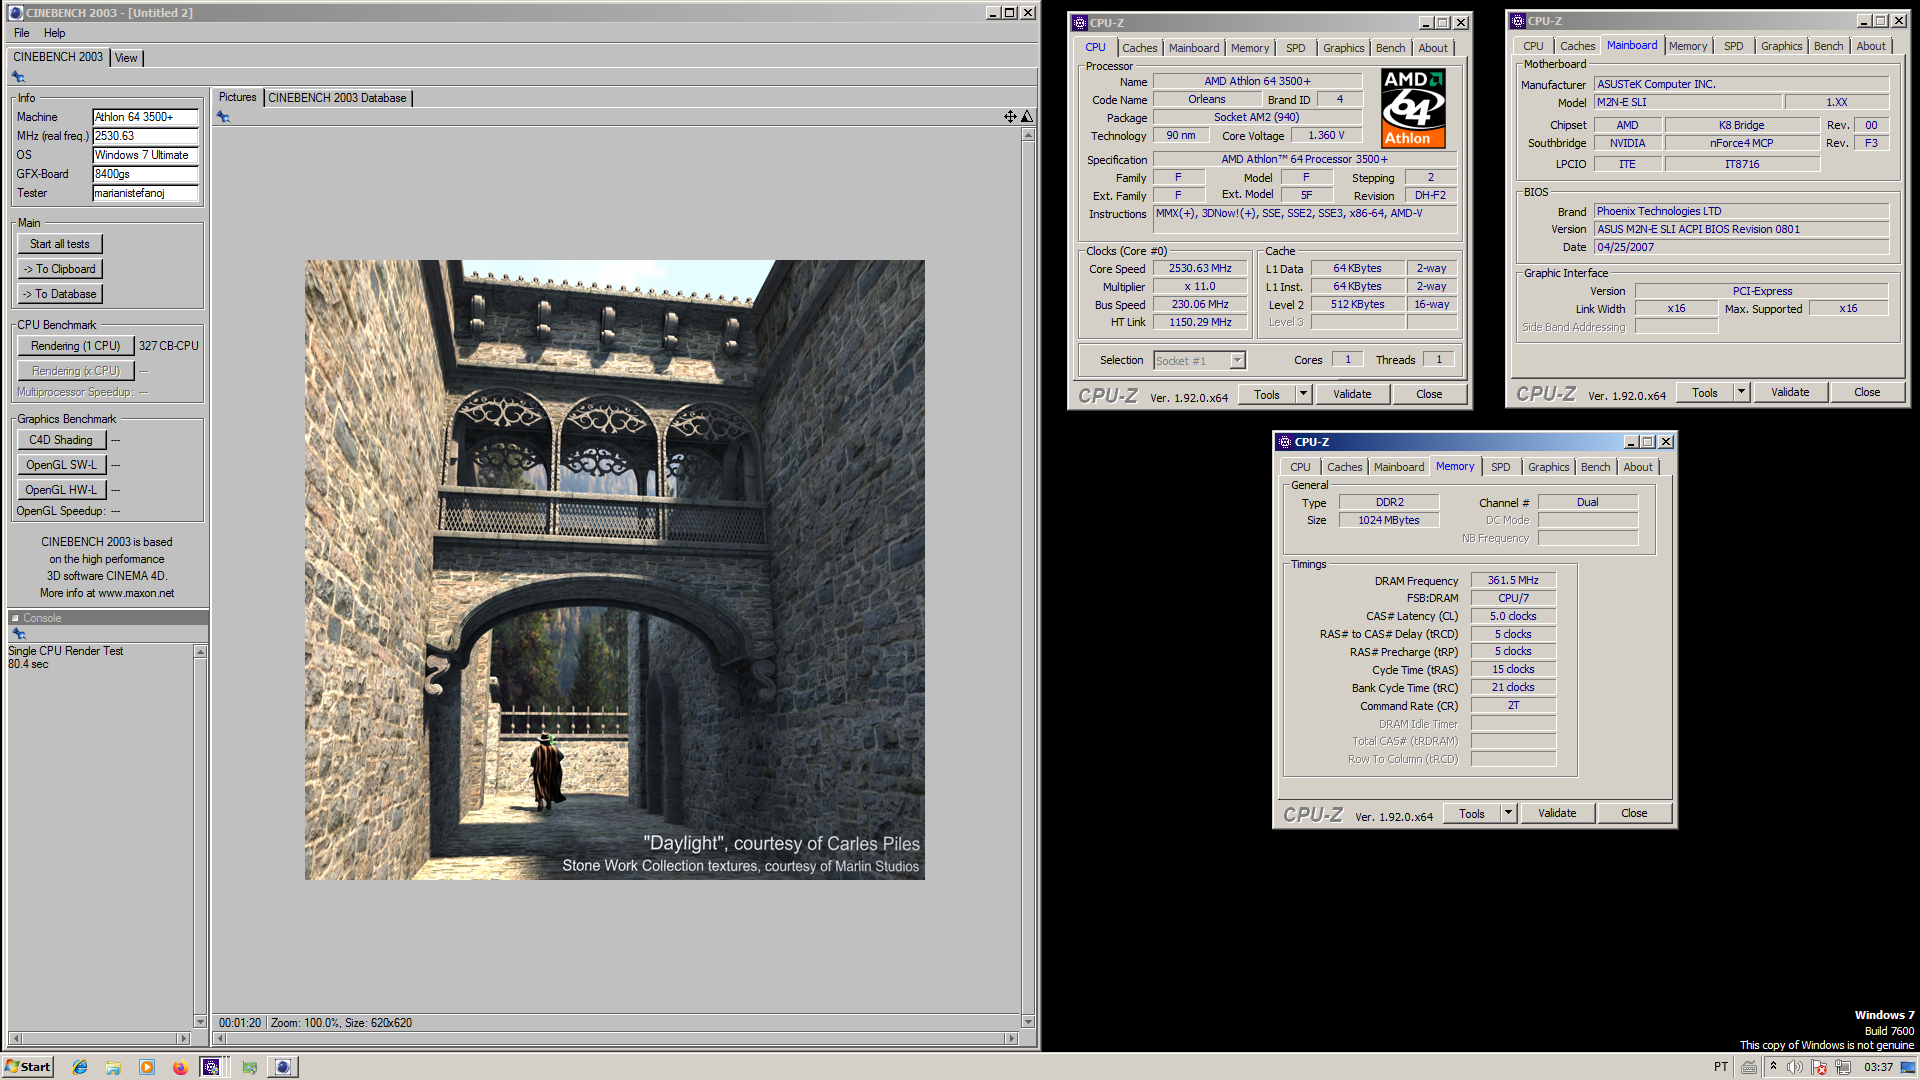Show hidden tray icons chevron
This screenshot has width=1920, height=1080.
point(1773,1066)
